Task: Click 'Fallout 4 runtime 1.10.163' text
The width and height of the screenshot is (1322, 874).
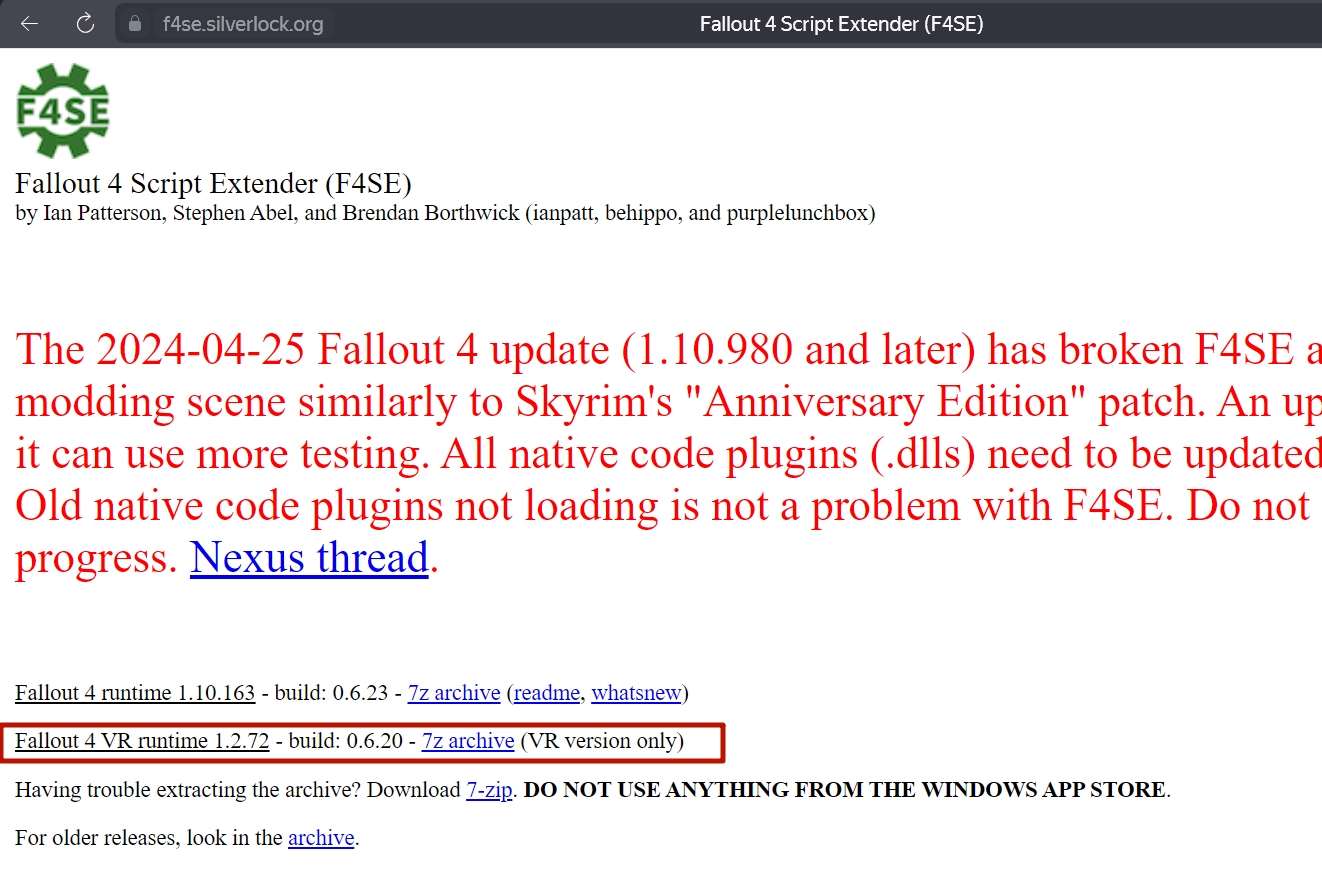Action: click(x=135, y=693)
